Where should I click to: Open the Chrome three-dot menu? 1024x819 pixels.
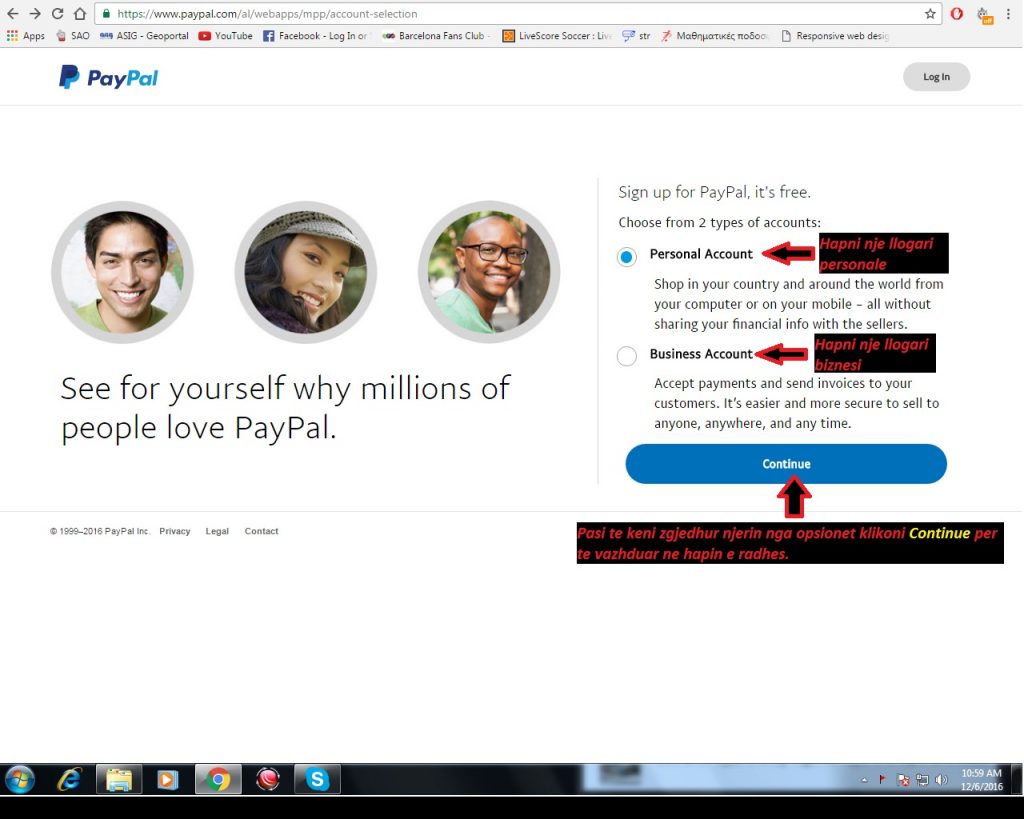1008,14
